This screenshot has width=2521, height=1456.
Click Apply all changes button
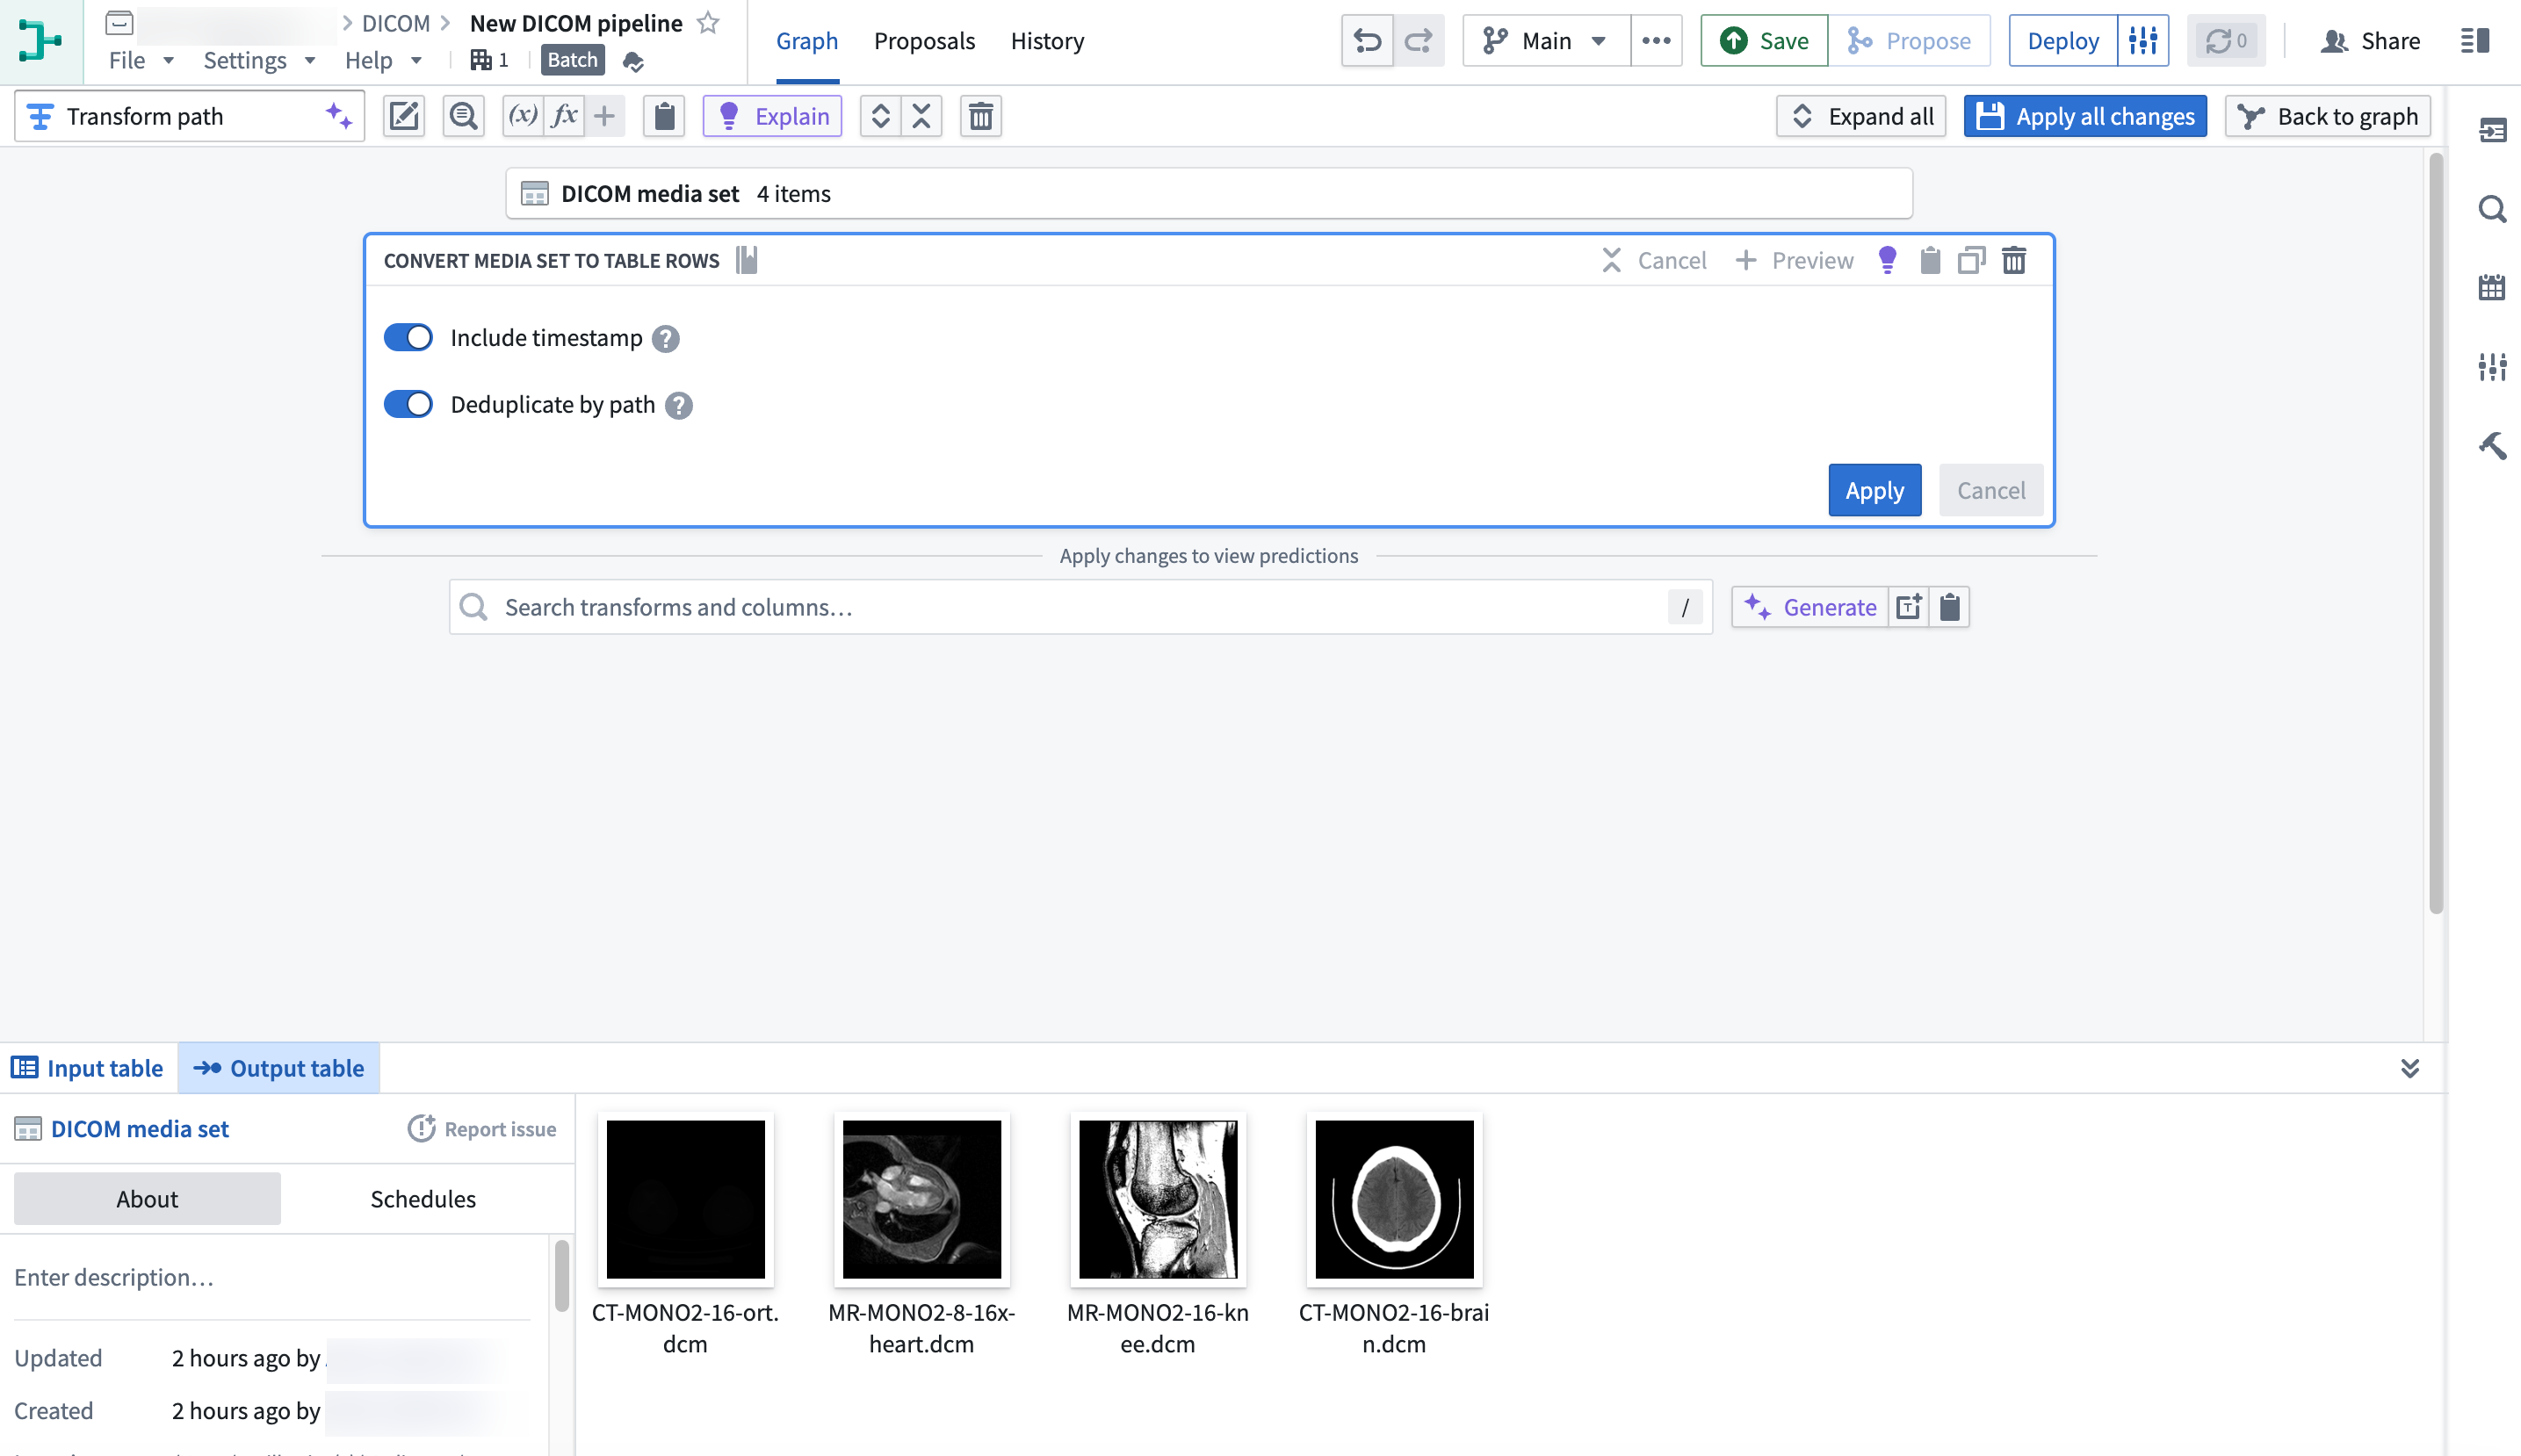click(x=2085, y=116)
